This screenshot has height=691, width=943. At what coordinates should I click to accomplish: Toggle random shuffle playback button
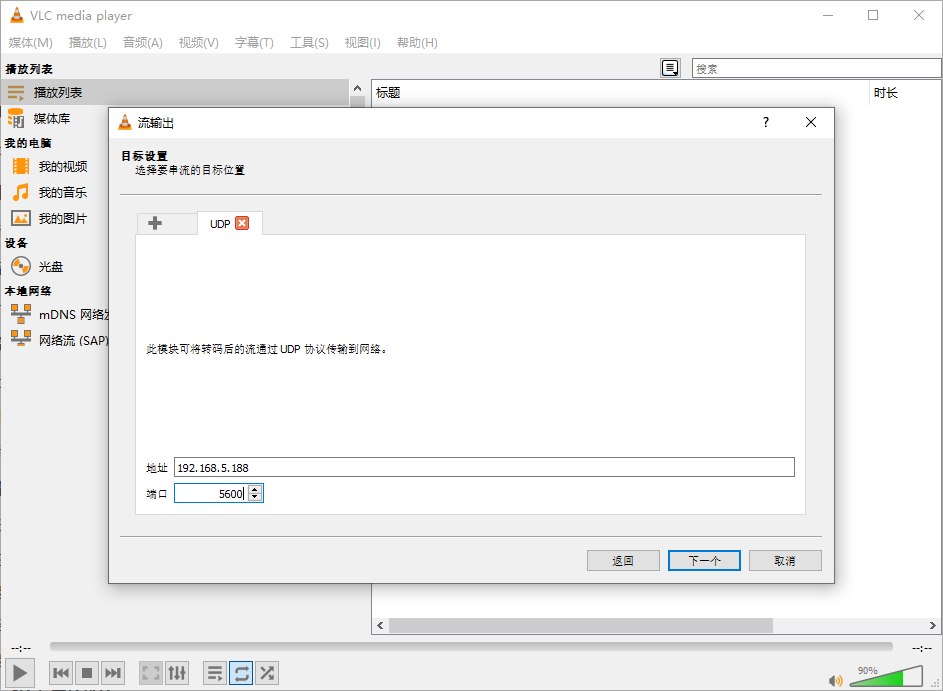[267, 673]
